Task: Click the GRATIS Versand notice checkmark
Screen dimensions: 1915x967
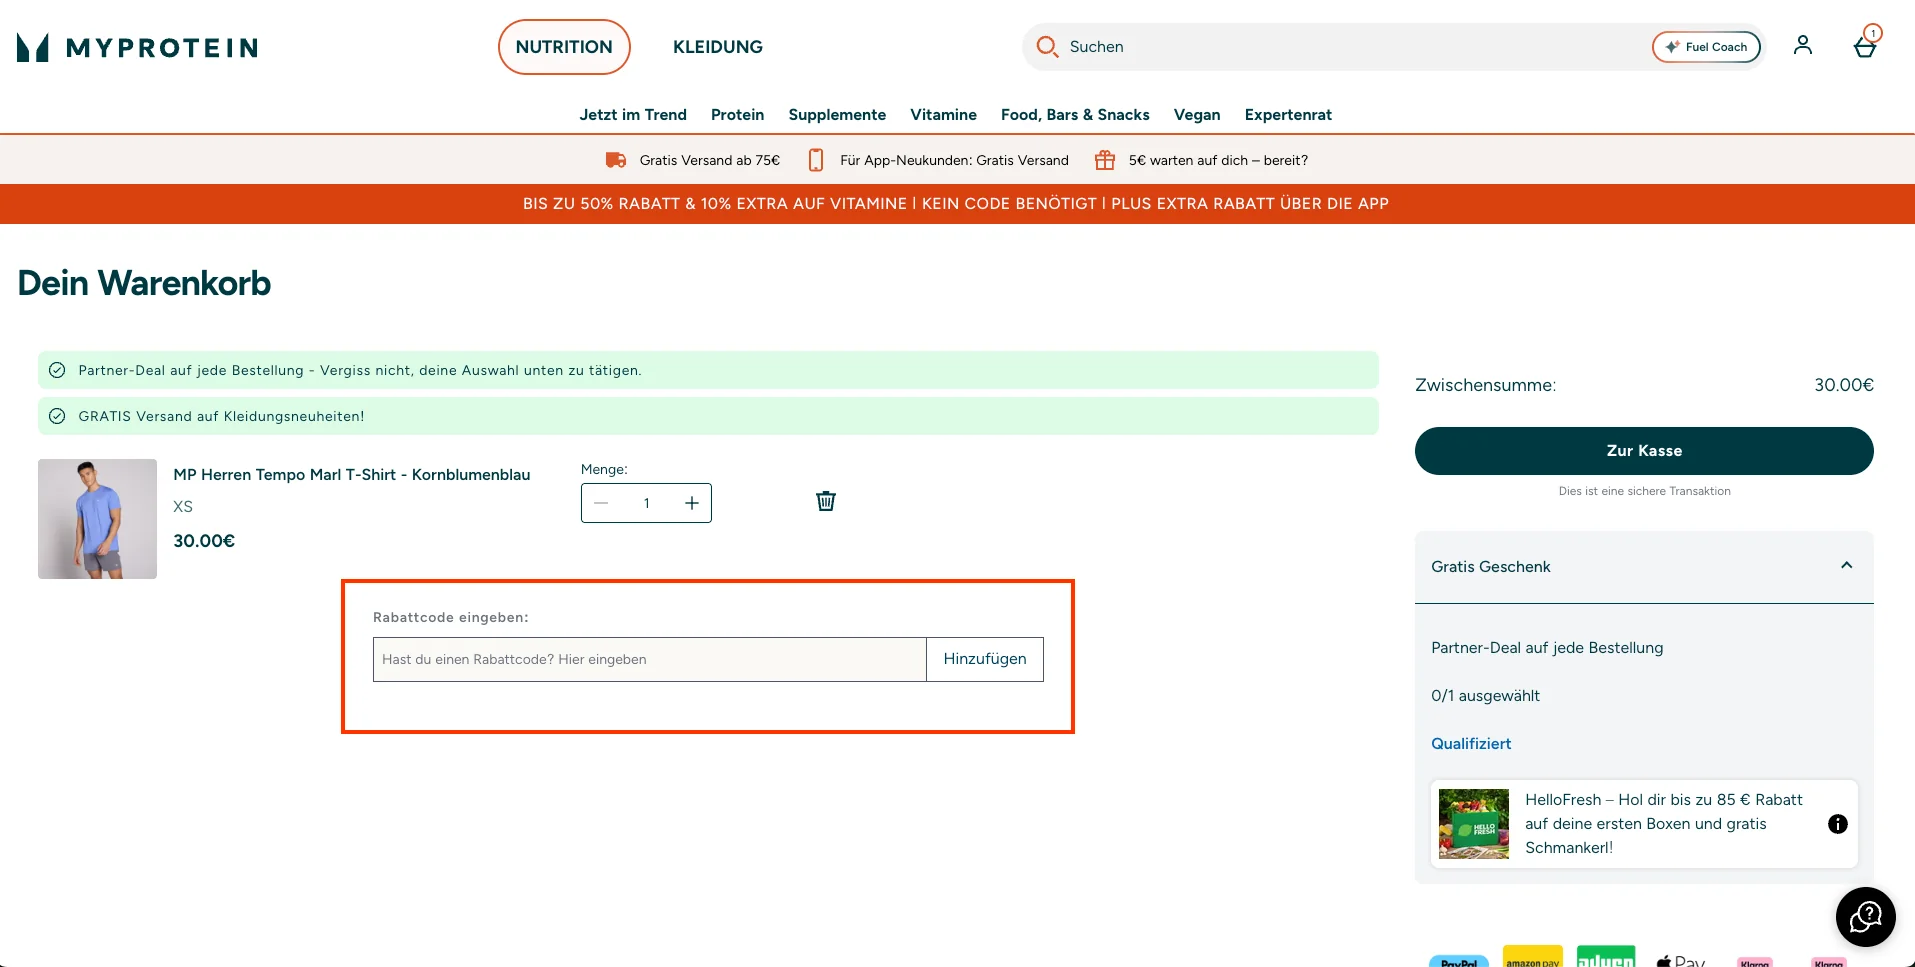Action: [x=58, y=416]
